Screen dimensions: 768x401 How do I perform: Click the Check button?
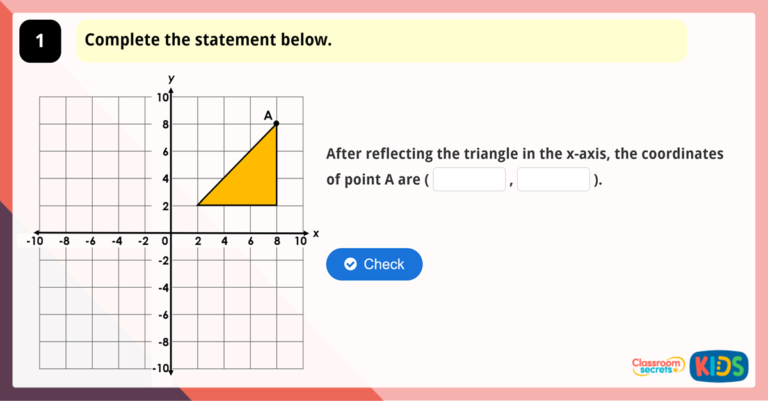pyautogui.click(x=374, y=264)
